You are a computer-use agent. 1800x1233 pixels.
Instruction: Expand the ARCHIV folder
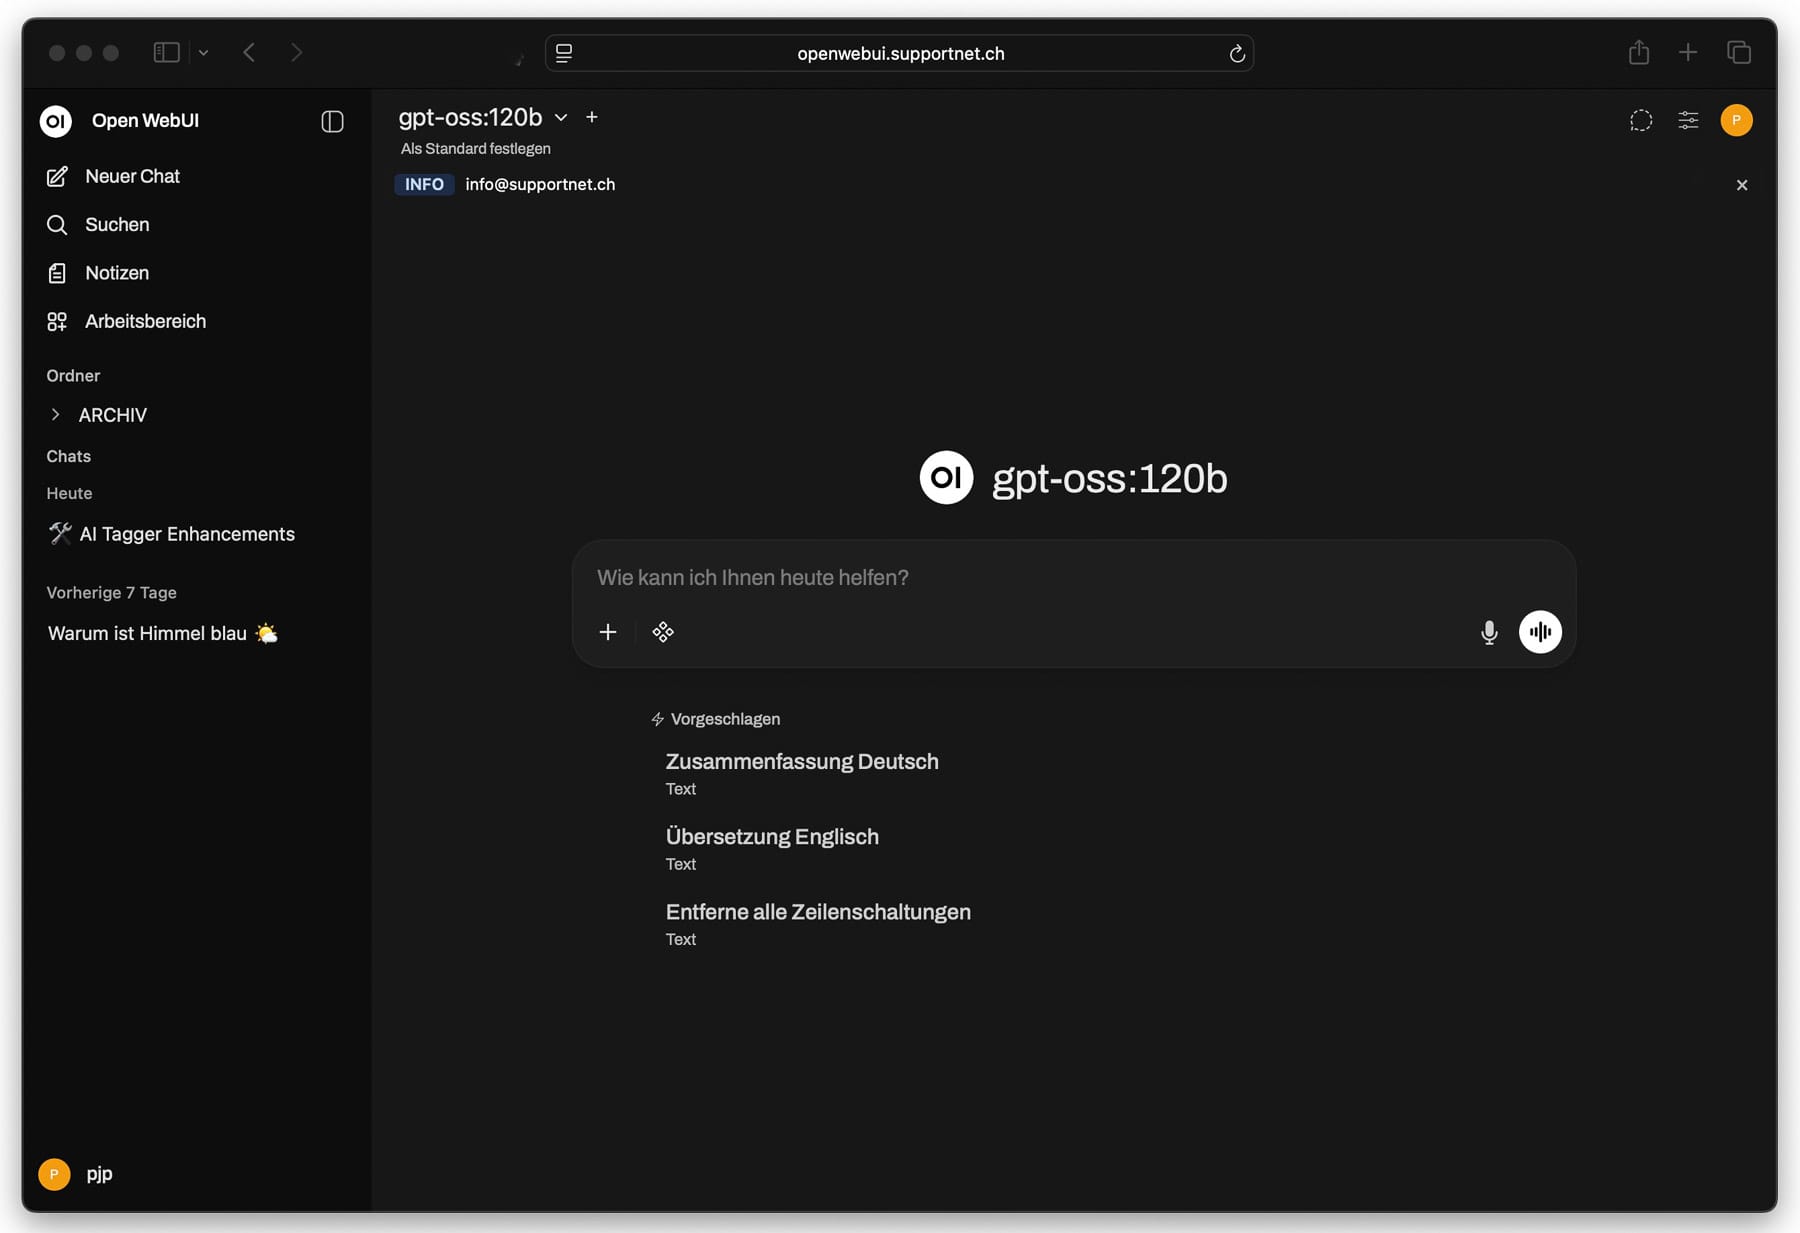click(x=56, y=415)
